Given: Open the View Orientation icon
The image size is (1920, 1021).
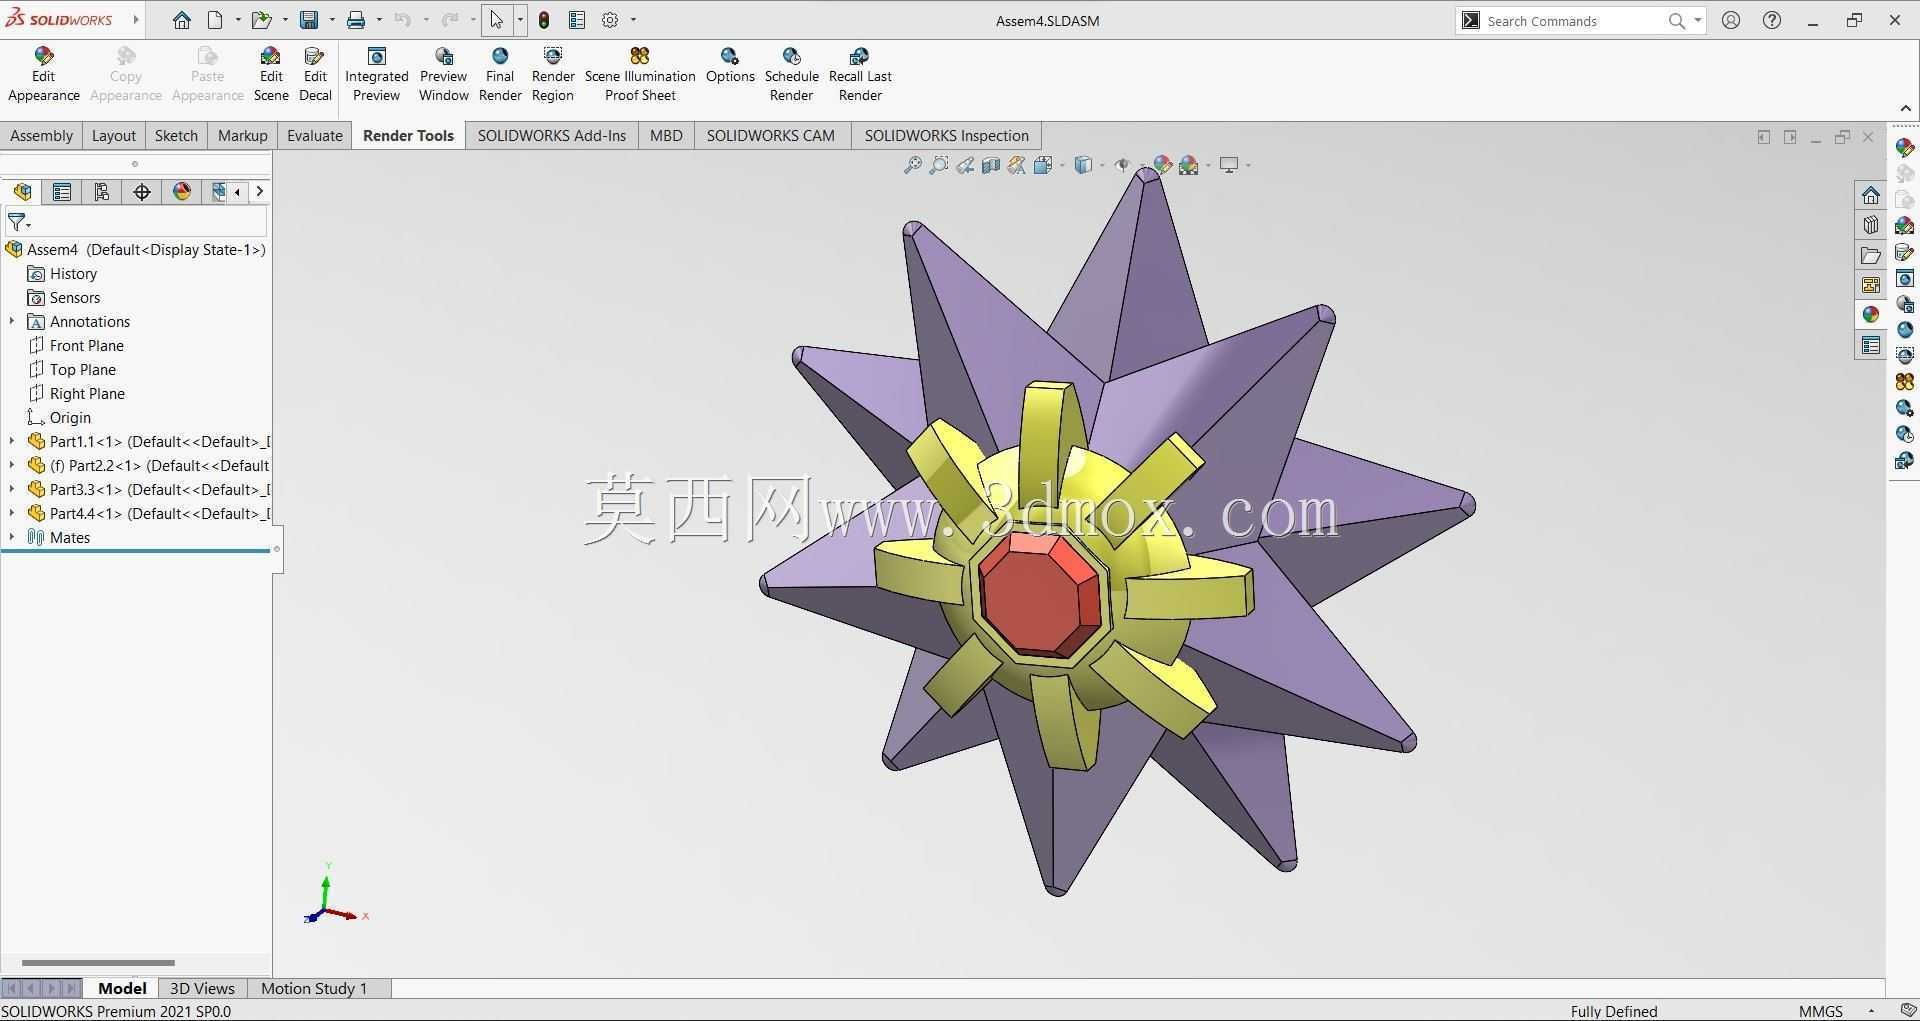Looking at the screenshot, I should point(1043,165).
